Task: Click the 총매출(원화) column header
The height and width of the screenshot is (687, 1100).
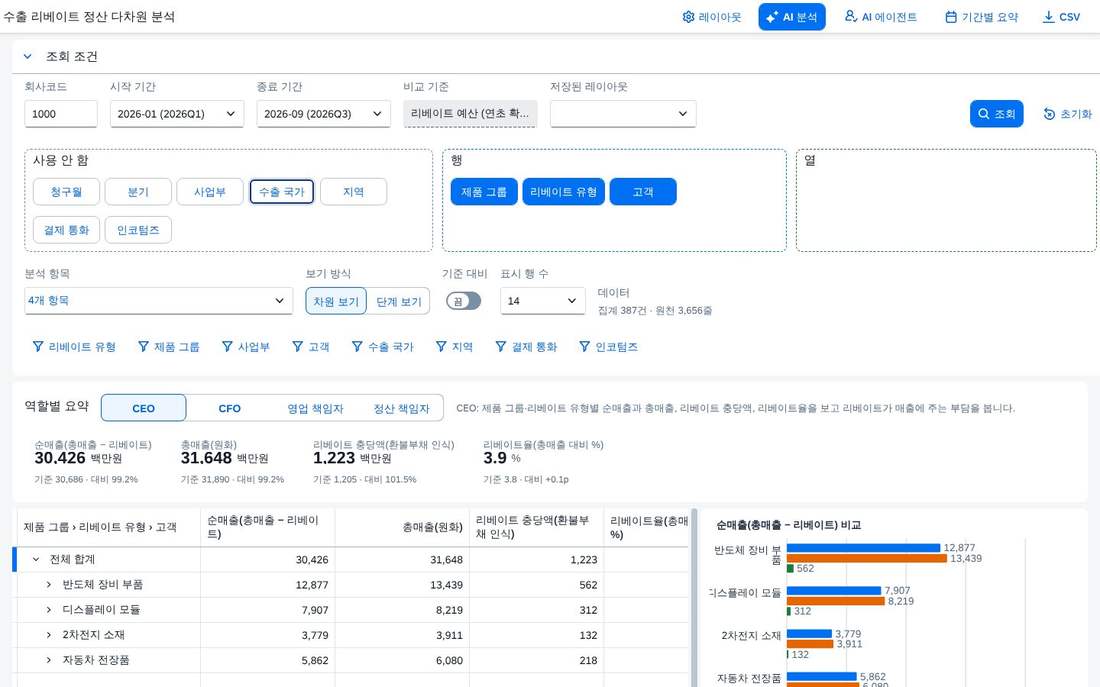Action: [x=402, y=527]
